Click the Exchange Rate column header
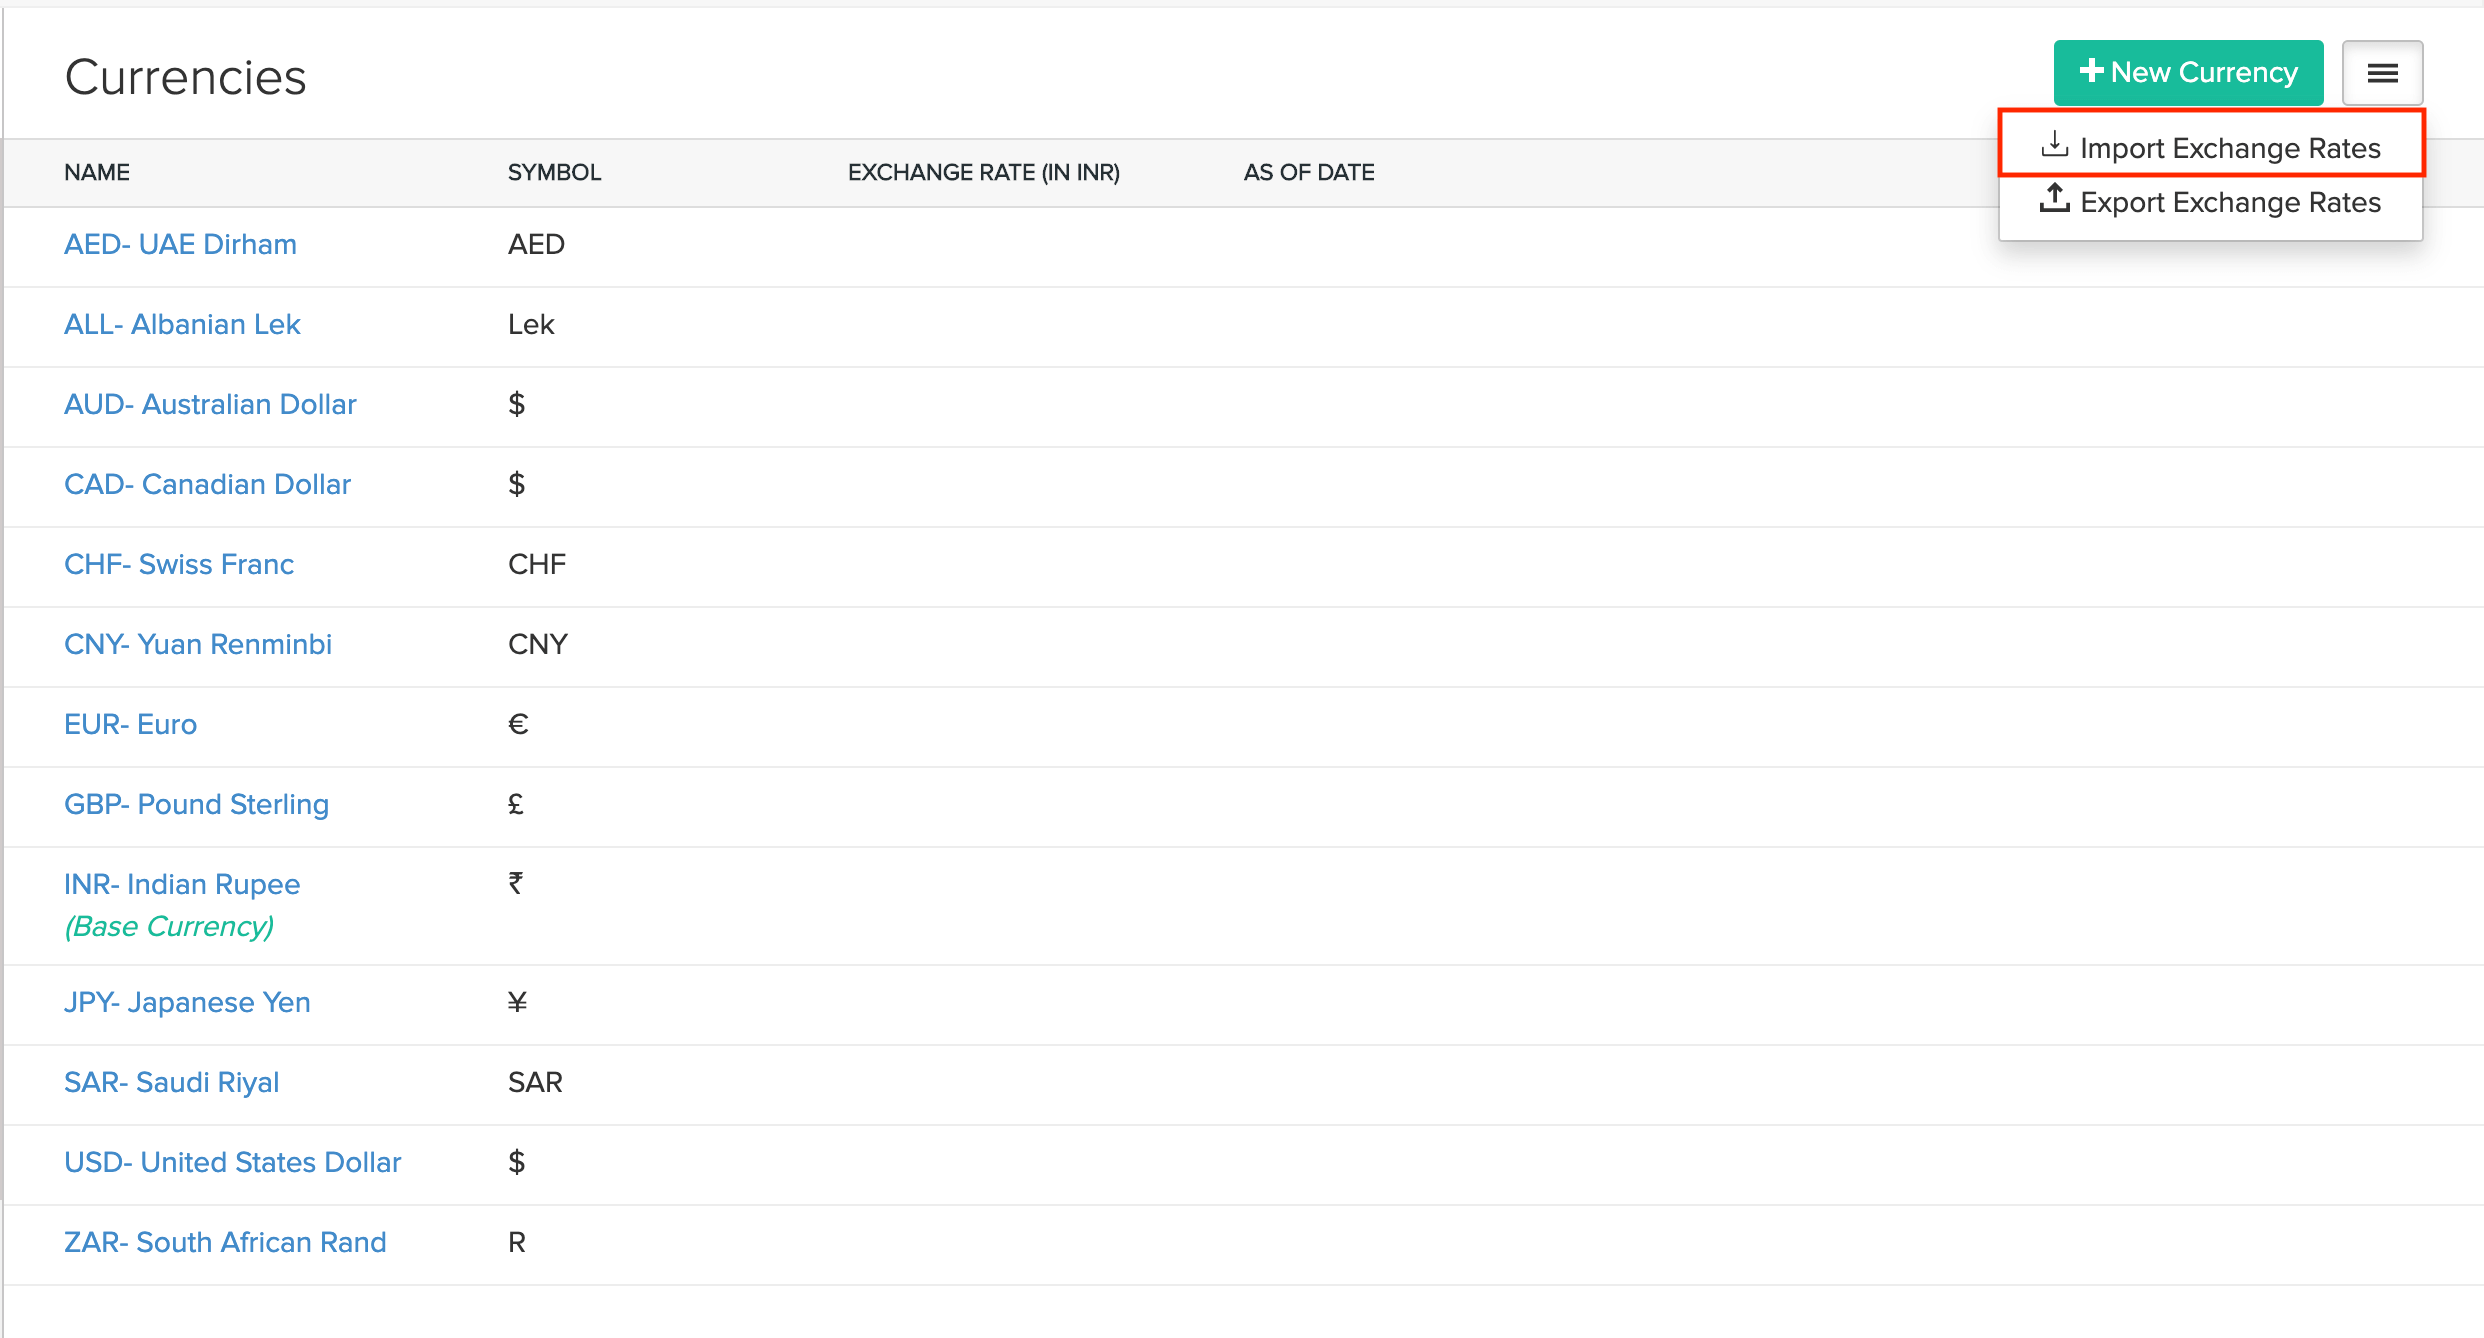This screenshot has width=2484, height=1338. click(x=983, y=172)
